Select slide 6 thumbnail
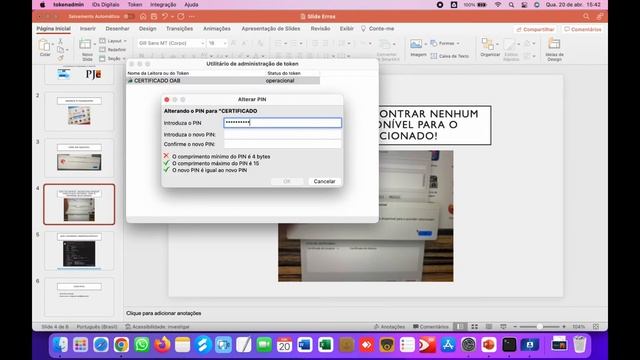The height and width of the screenshot is (360, 640). 79,297
